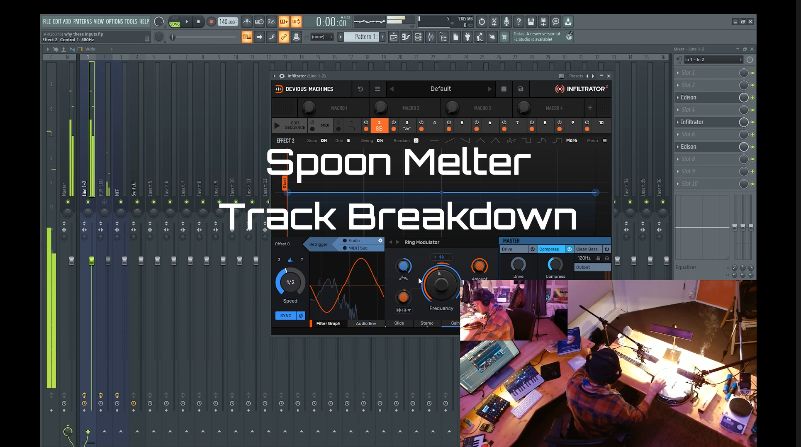Click the stamp tool icon in toolbar
Image resolution: width=801 pixels, height=447 pixels.
click(x=296, y=37)
